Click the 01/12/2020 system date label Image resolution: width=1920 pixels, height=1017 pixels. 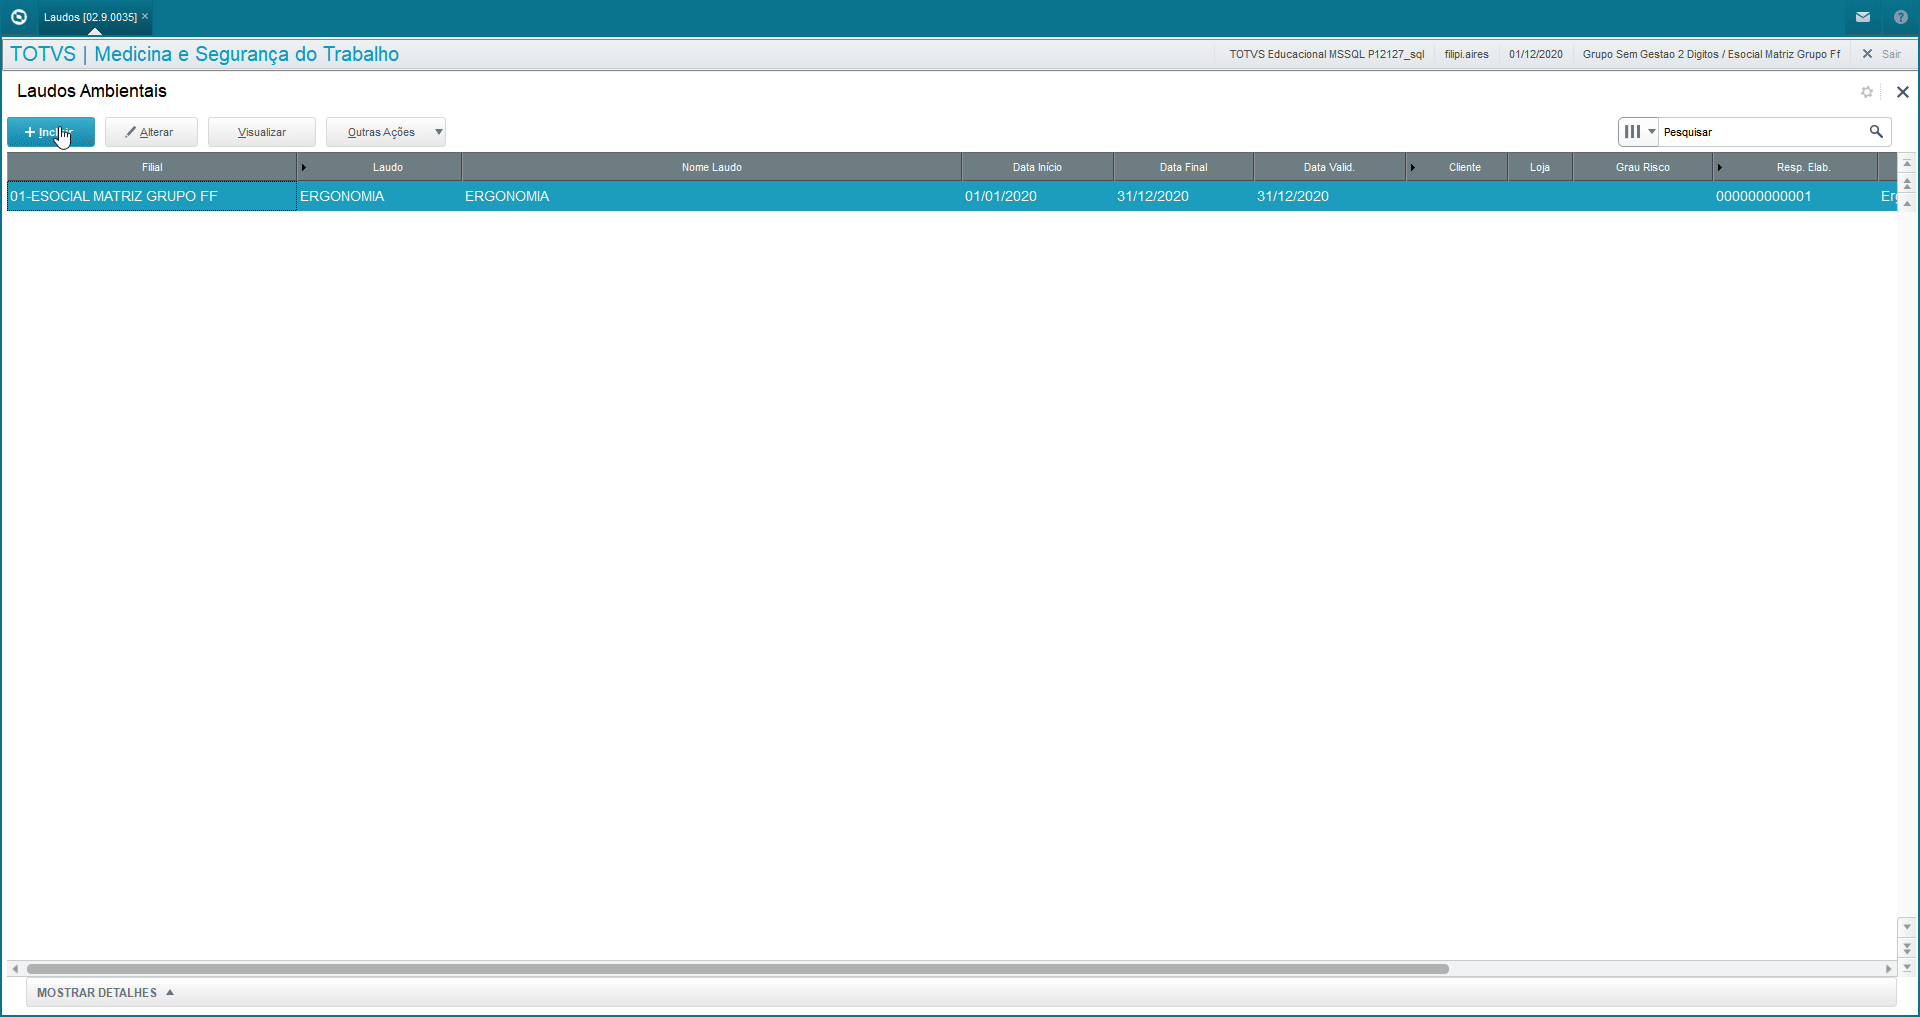click(1536, 54)
